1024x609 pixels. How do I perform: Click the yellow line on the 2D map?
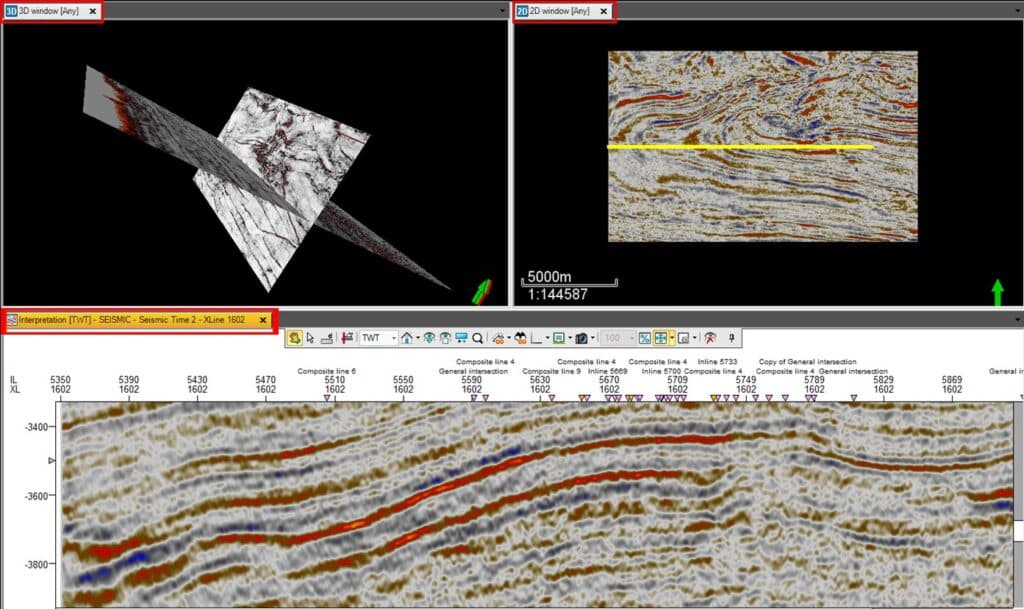pyautogui.click(x=740, y=147)
